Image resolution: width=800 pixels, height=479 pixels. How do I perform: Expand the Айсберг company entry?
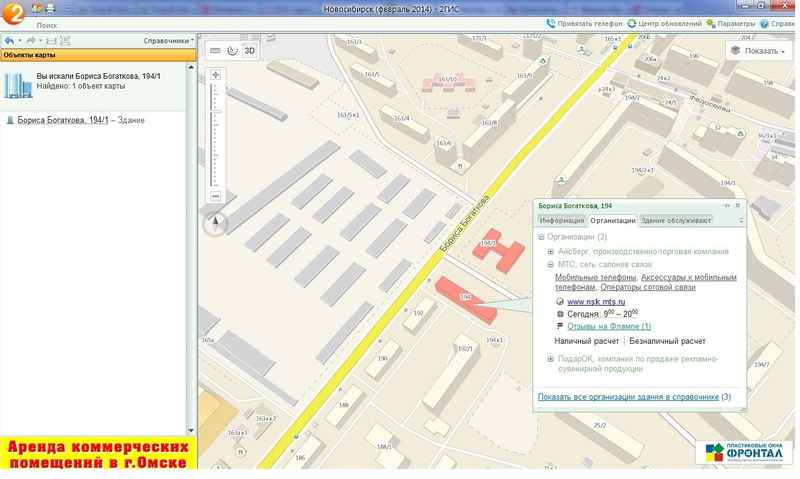click(551, 251)
